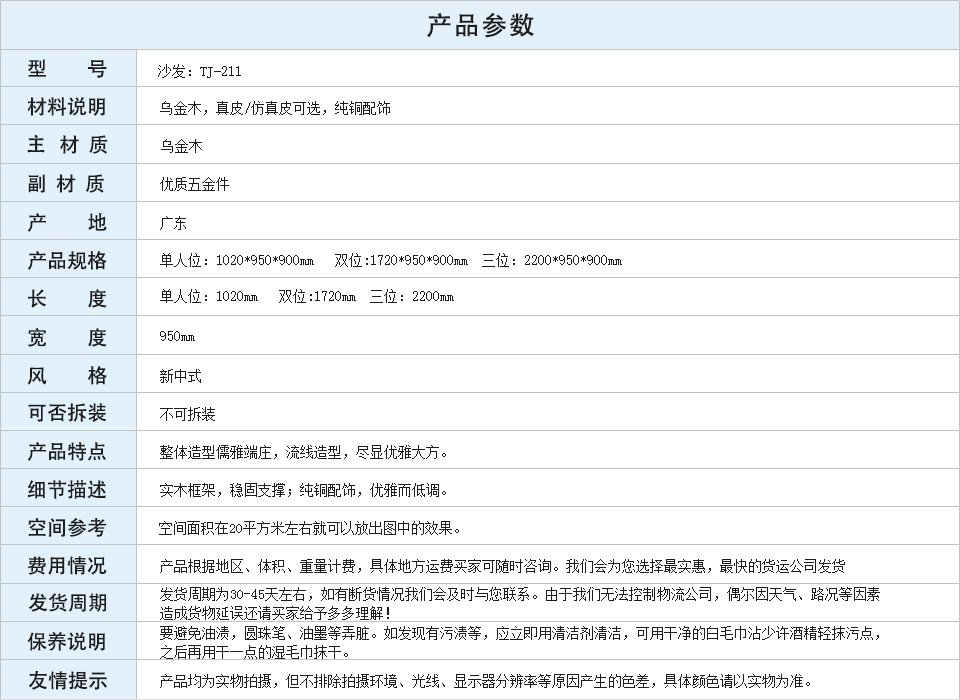Click the 长度 row label
Screen dimensions: 960x700
(x=67, y=298)
